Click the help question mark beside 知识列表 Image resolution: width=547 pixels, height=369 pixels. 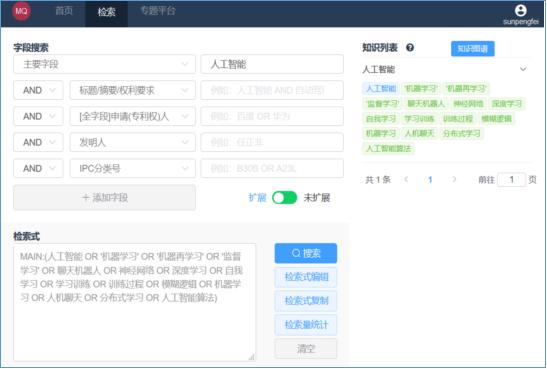[x=410, y=47]
